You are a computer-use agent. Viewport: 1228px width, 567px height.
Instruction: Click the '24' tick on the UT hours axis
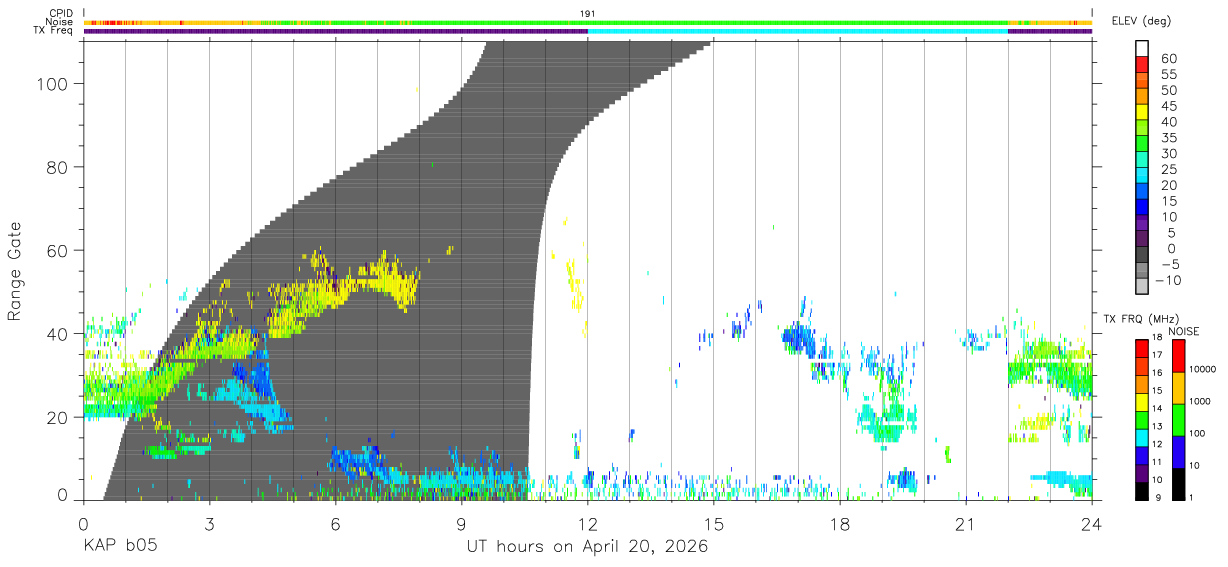click(x=1091, y=524)
